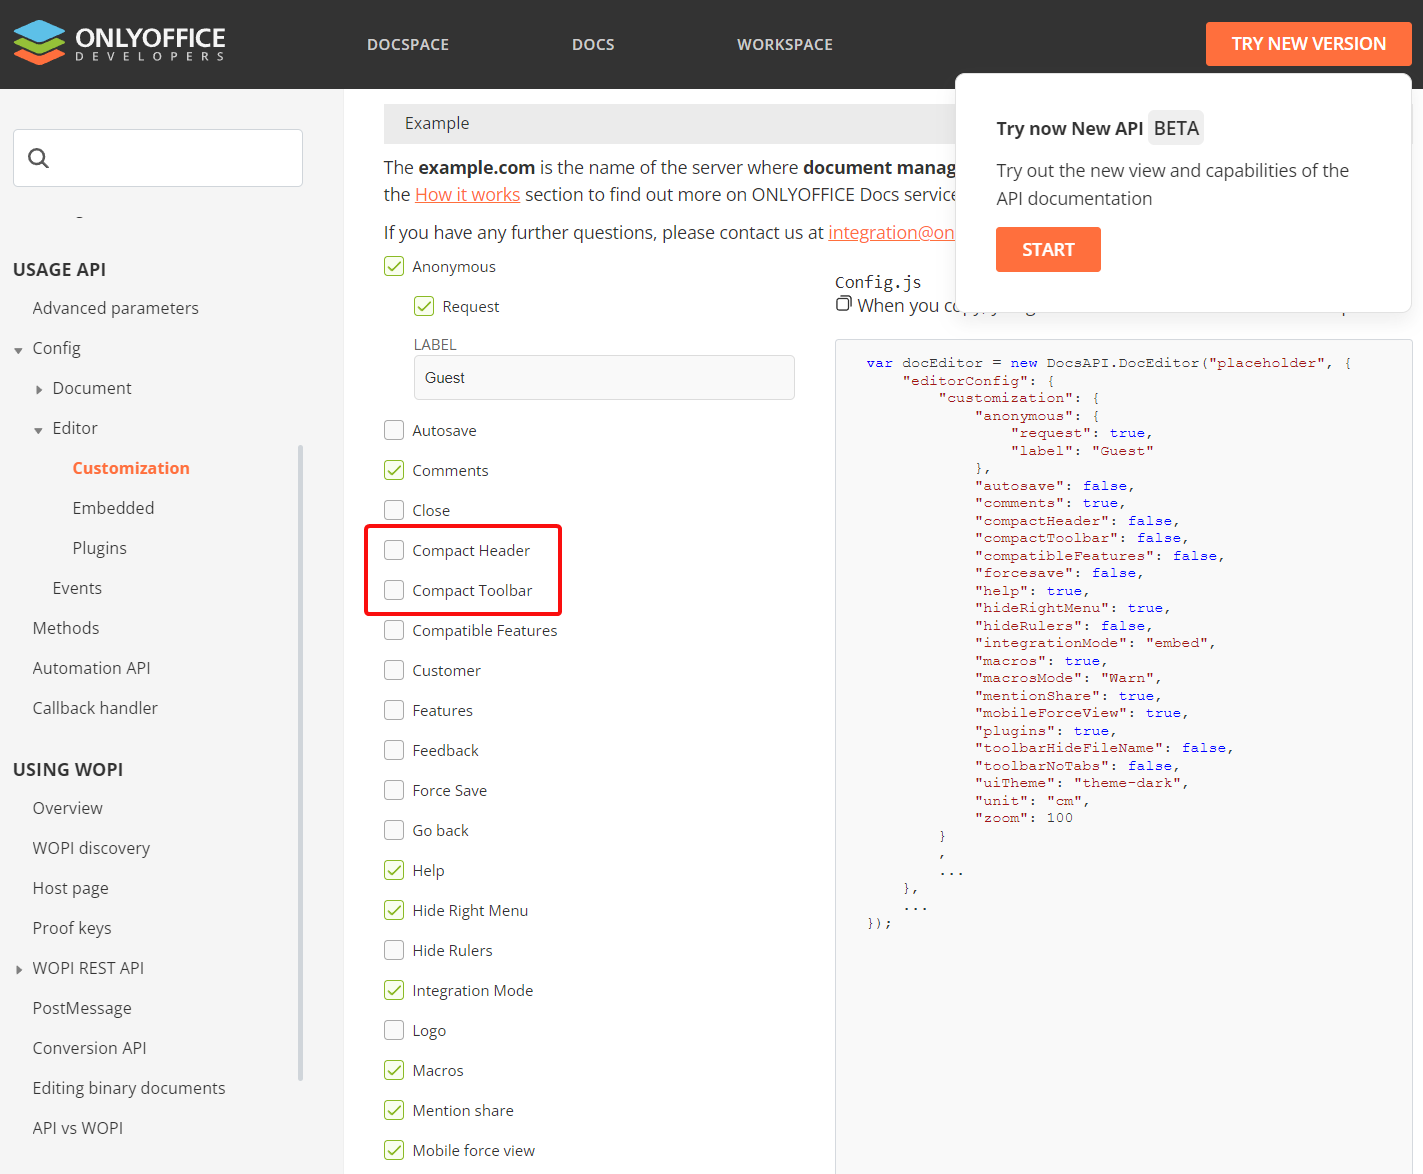
Task: Check the Compatible Features option
Action: (x=394, y=630)
